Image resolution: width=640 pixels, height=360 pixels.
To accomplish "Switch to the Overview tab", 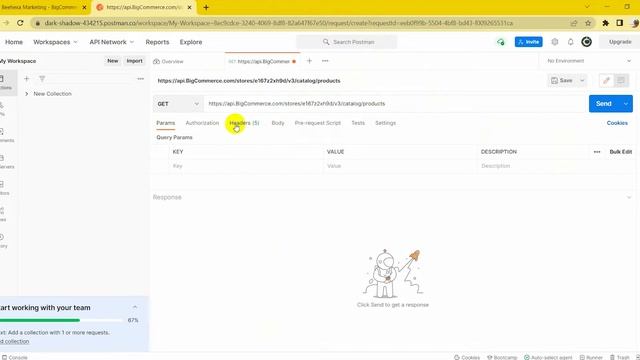I will (169, 62).
